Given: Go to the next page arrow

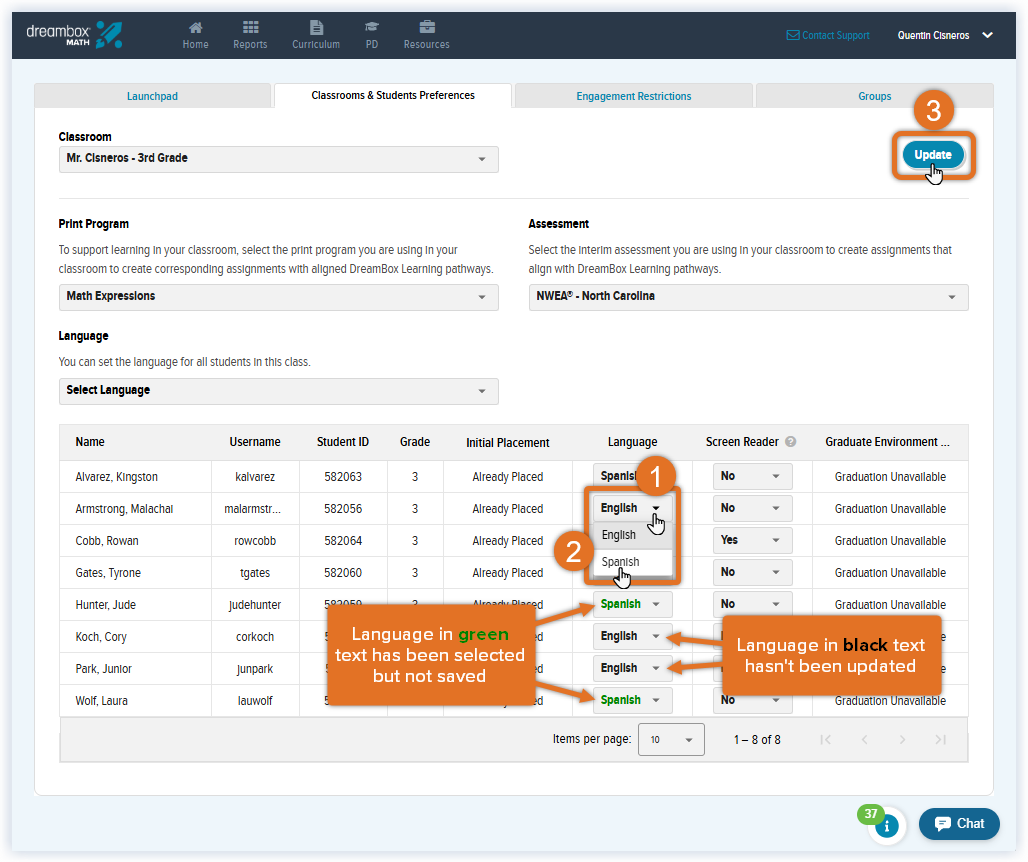Looking at the screenshot, I should (x=903, y=739).
